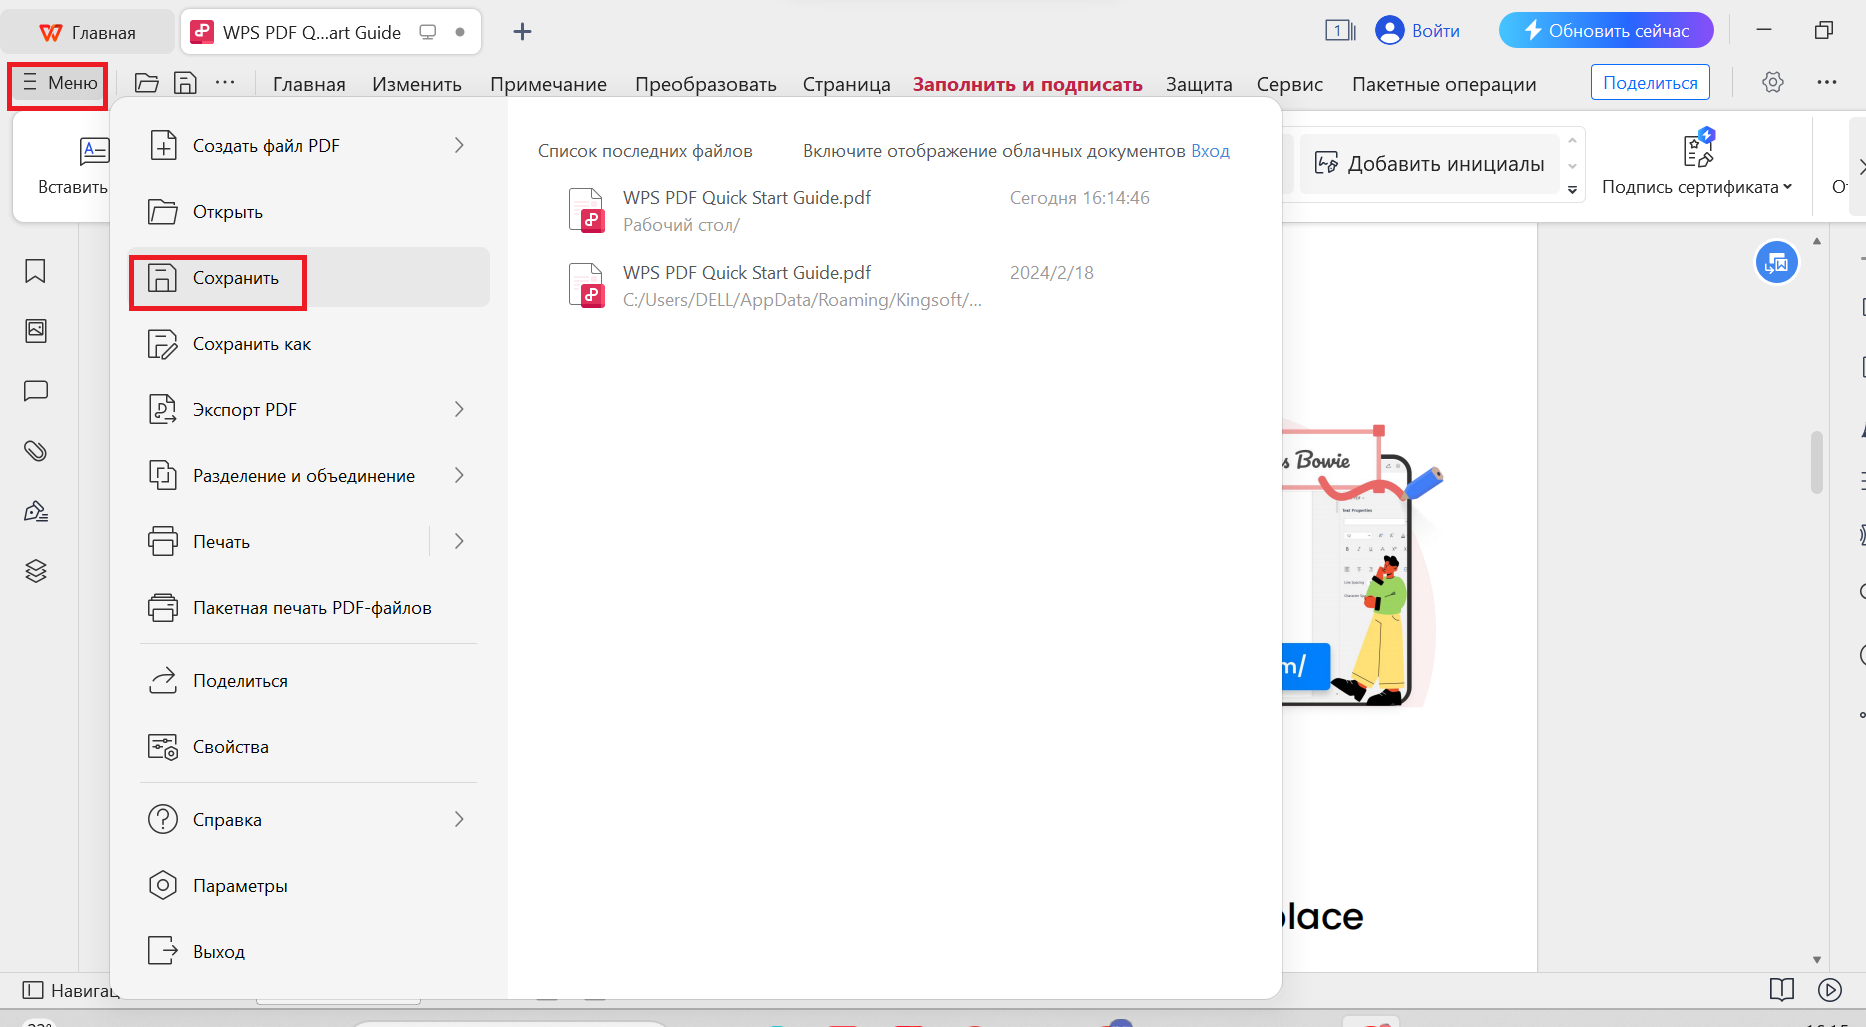
Task: Switch to the Защита ribbon tab
Action: (x=1199, y=84)
